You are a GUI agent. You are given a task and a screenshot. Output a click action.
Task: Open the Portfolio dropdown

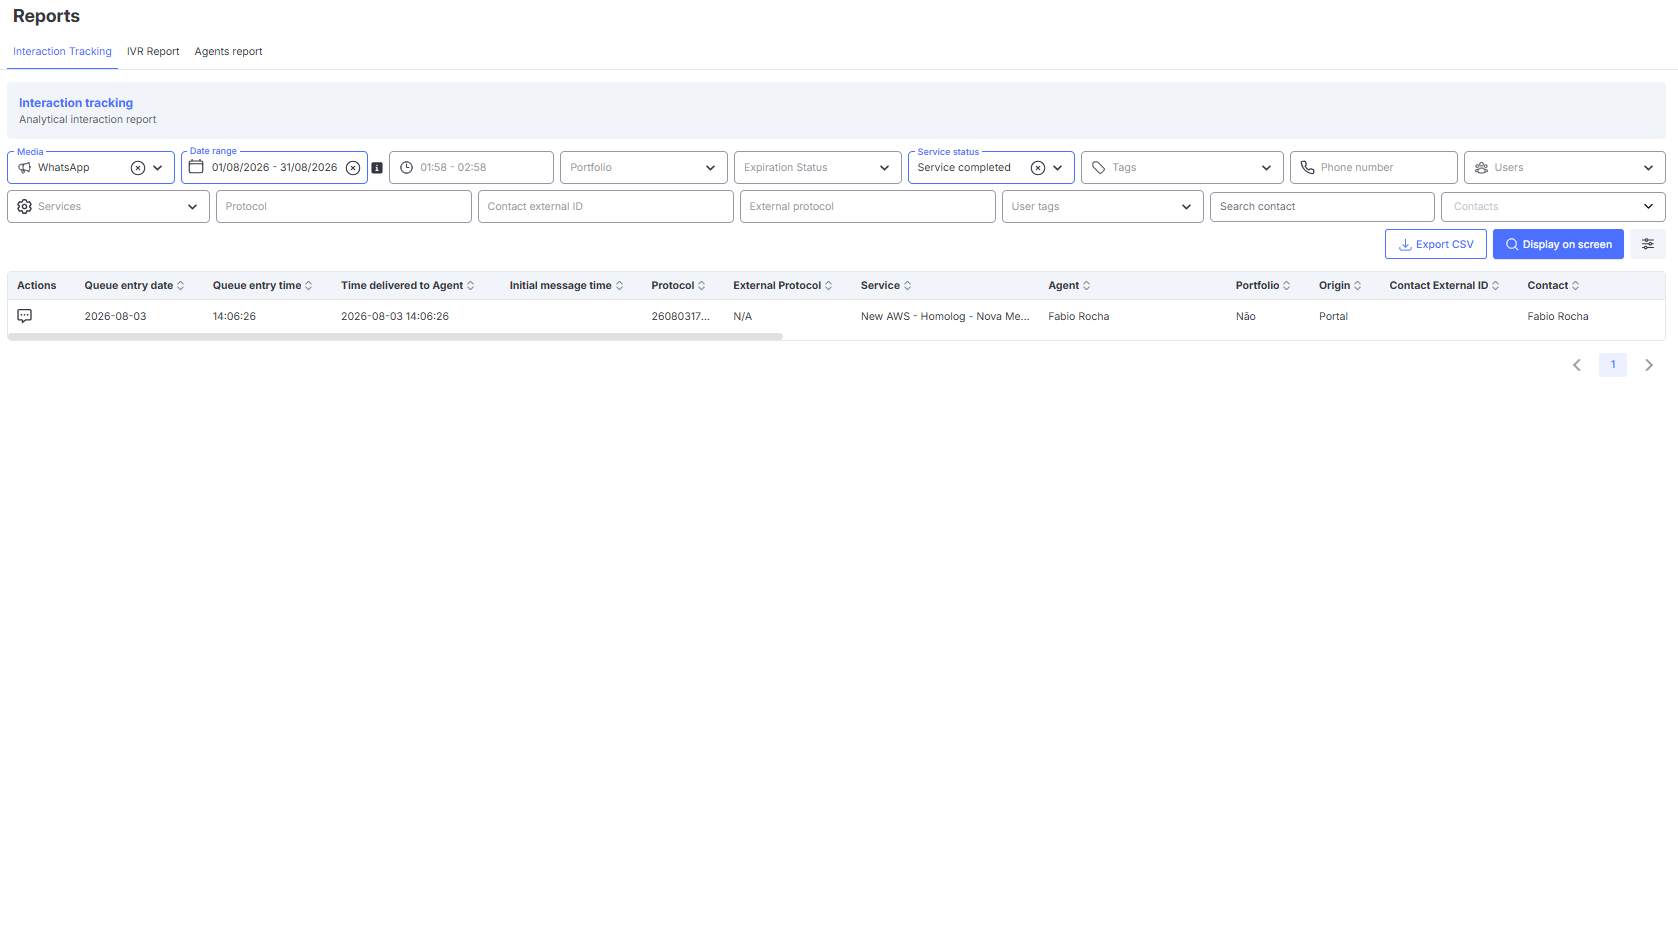click(644, 168)
